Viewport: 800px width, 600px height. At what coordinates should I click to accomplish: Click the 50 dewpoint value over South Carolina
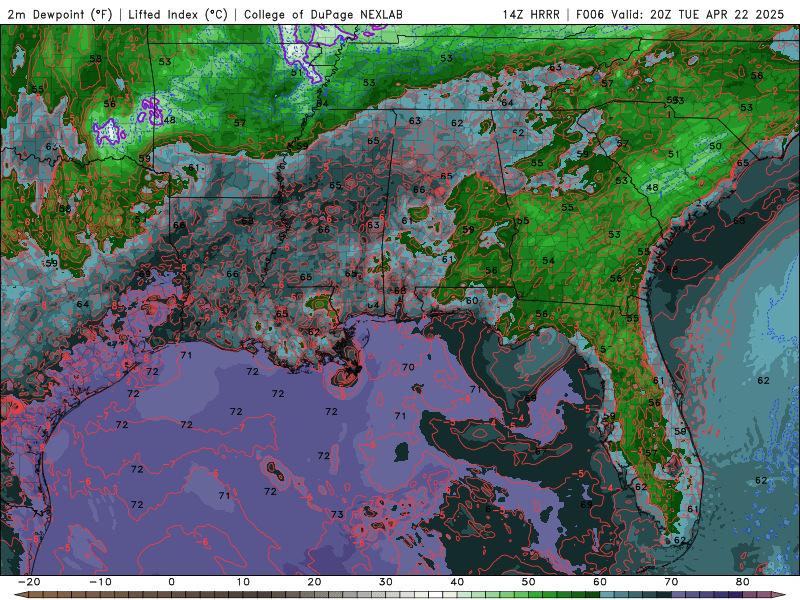click(715, 146)
